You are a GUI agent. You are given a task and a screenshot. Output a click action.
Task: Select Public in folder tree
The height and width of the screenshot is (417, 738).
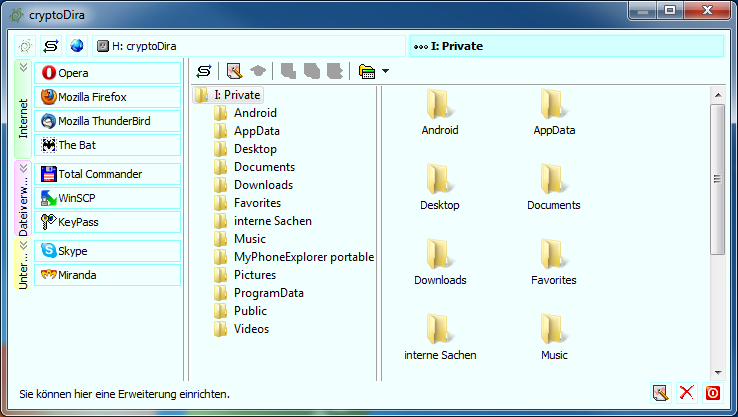[250, 311]
